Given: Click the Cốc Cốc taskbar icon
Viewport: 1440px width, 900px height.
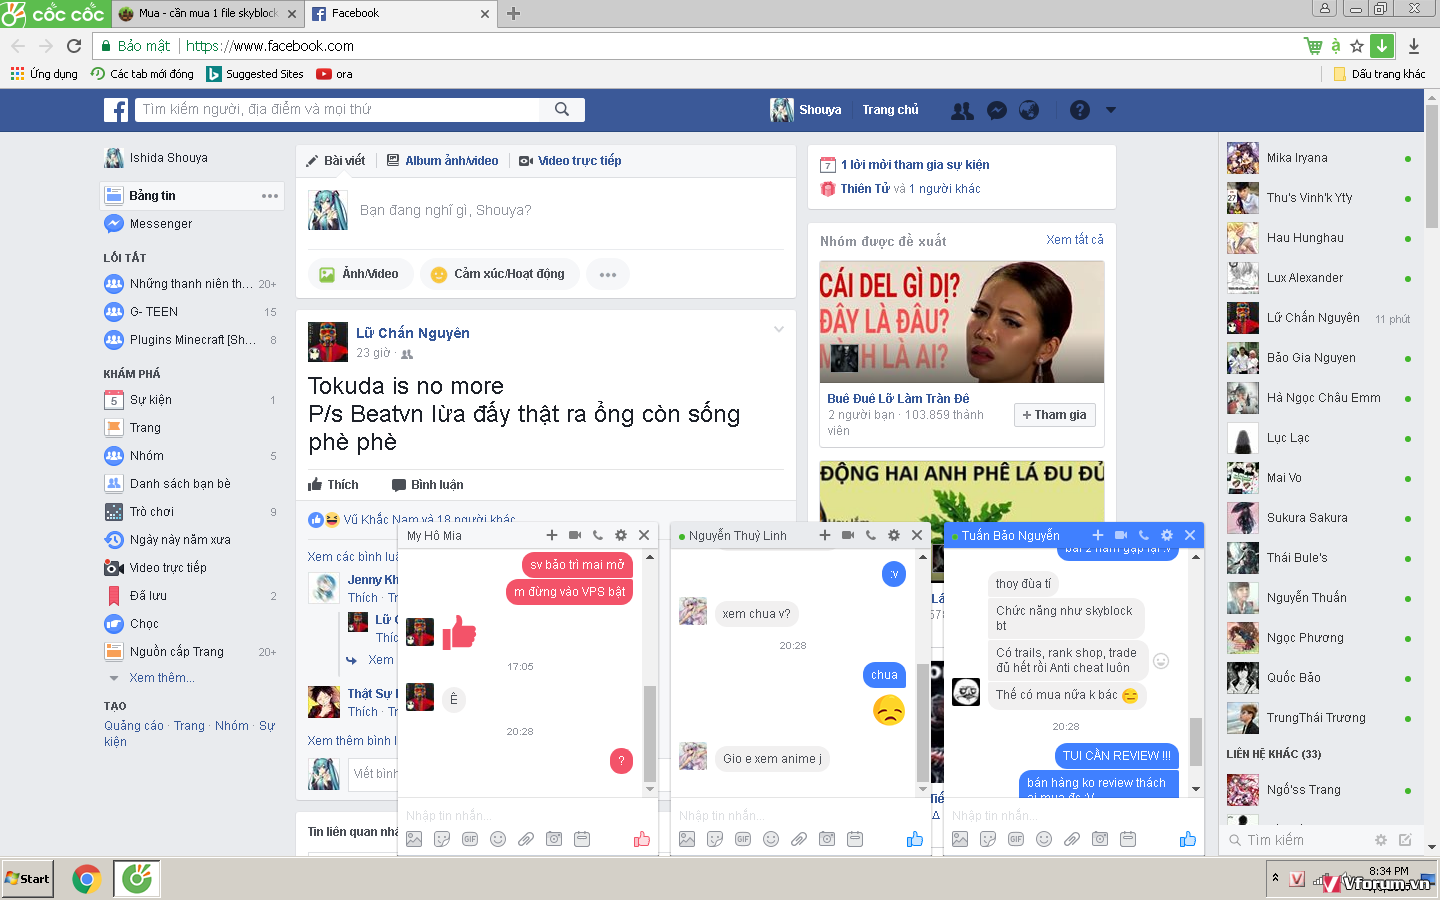Looking at the screenshot, I should tap(136, 879).
